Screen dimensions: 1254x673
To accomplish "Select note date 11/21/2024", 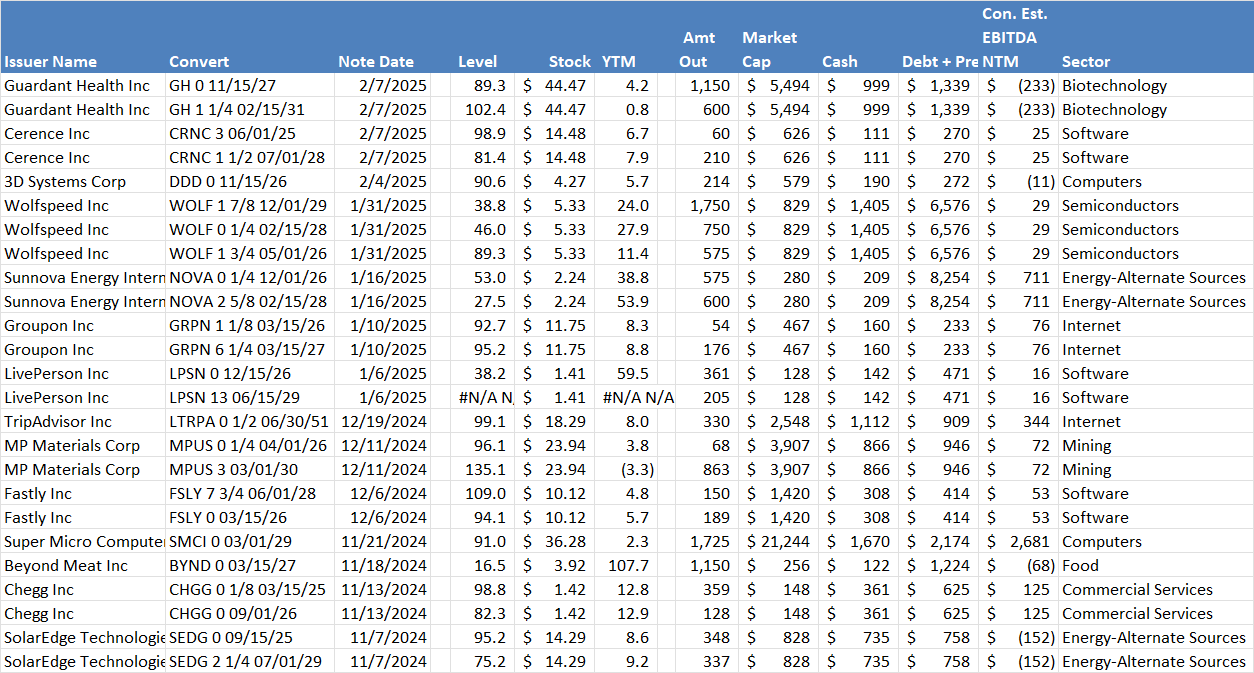I will click(x=385, y=542).
